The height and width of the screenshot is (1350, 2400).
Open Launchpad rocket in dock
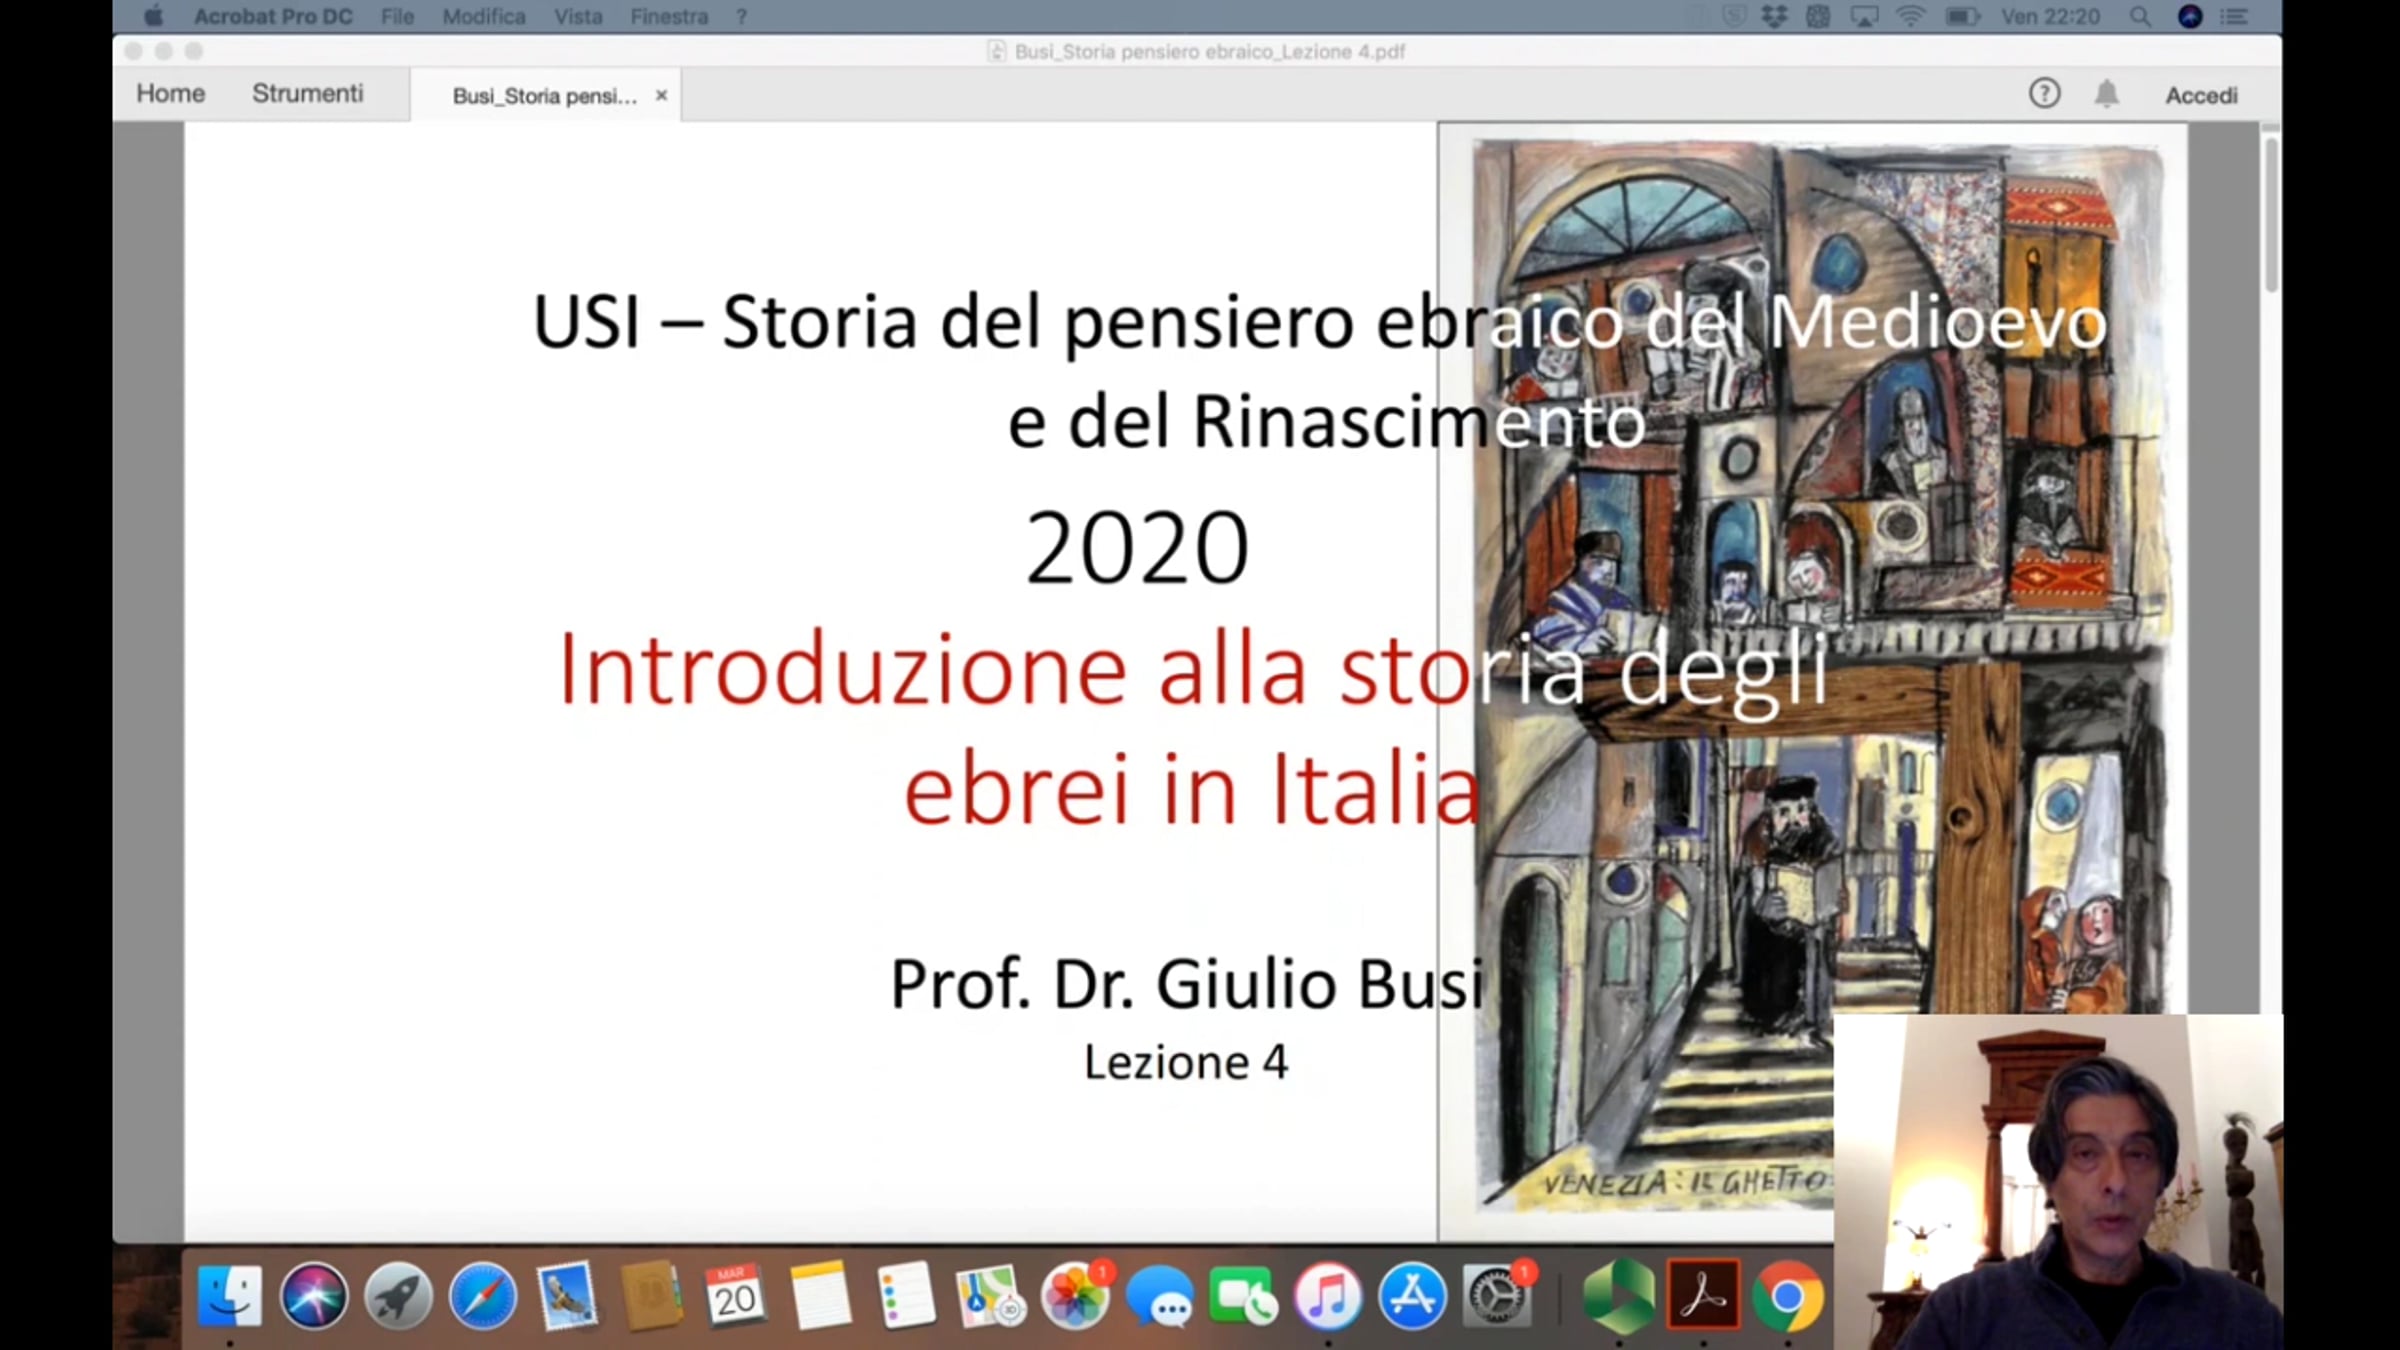click(x=398, y=1297)
